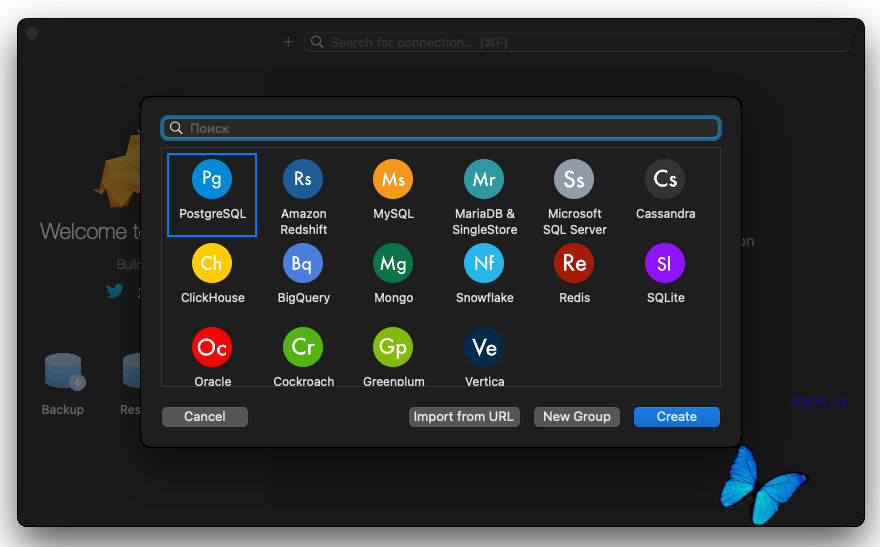Select the PostgreSQL connection type
The image size is (880, 547).
point(212,194)
